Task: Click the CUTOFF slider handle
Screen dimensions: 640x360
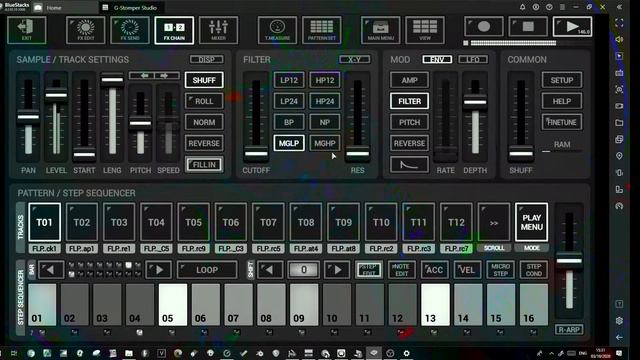Action: pos(256,154)
